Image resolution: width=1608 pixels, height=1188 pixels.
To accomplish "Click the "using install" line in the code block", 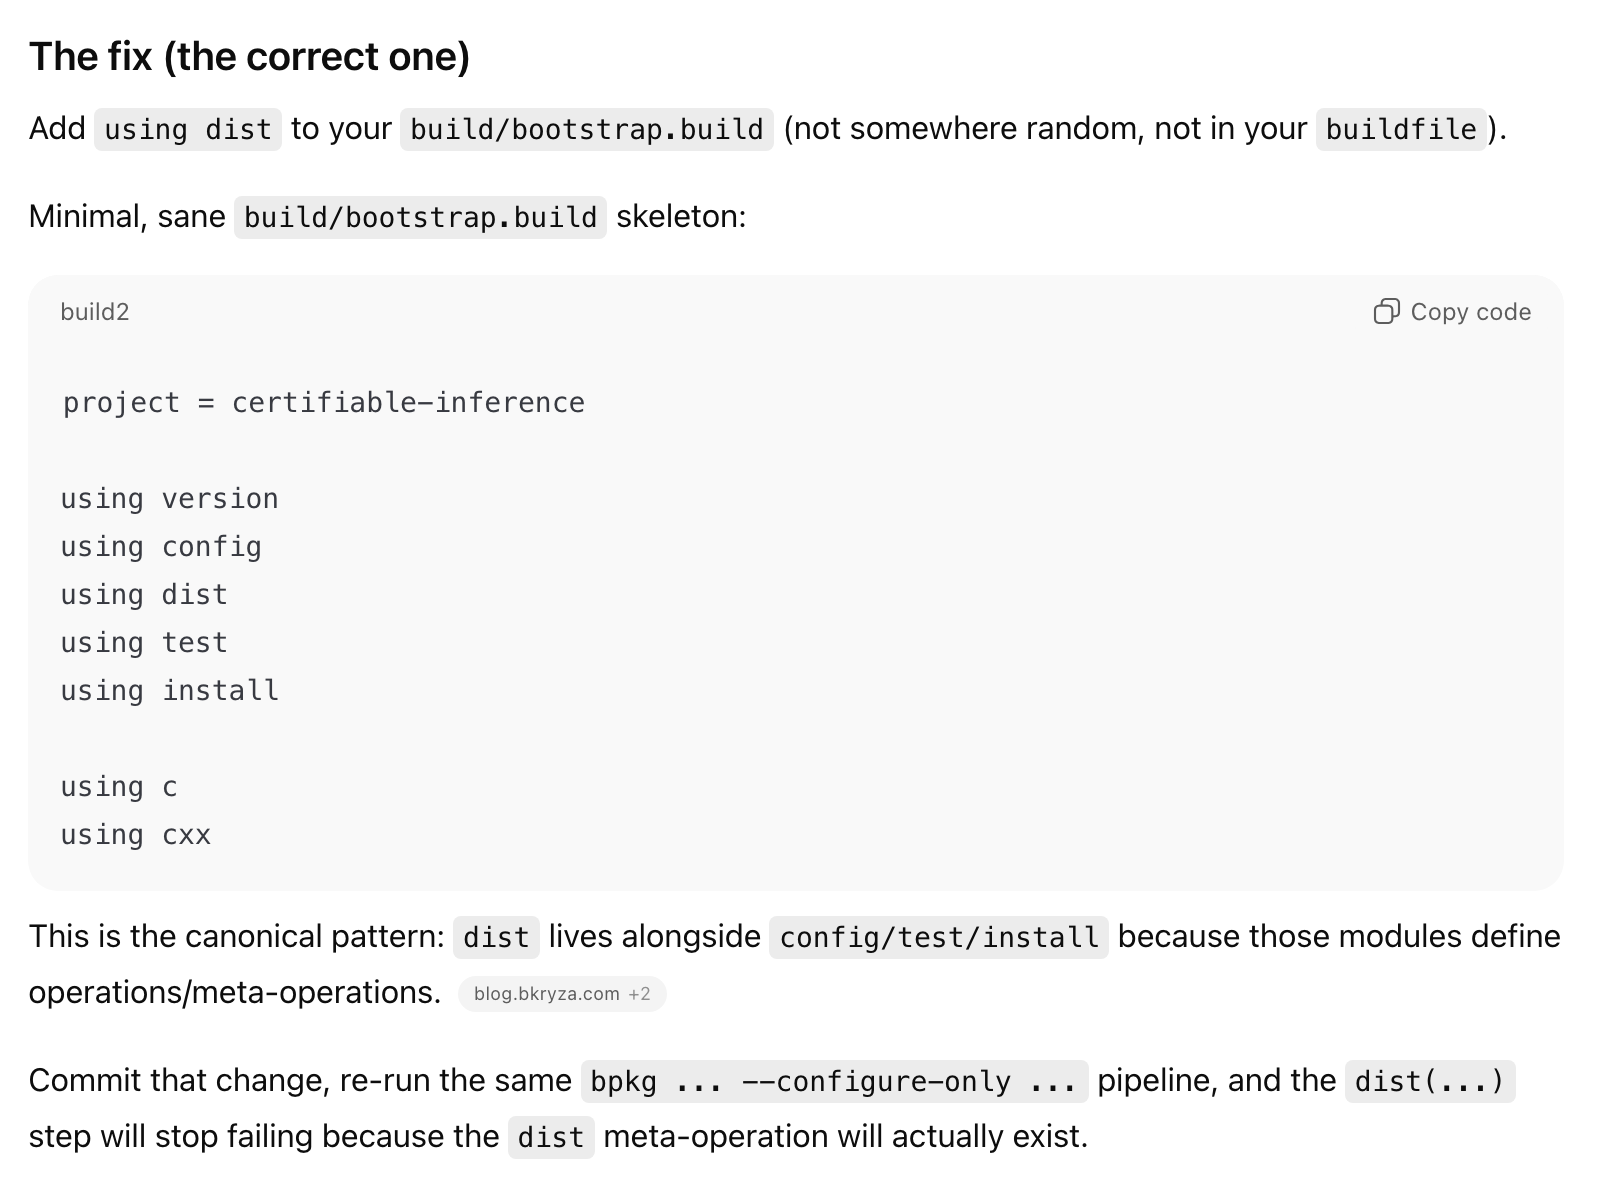I will click(169, 691).
